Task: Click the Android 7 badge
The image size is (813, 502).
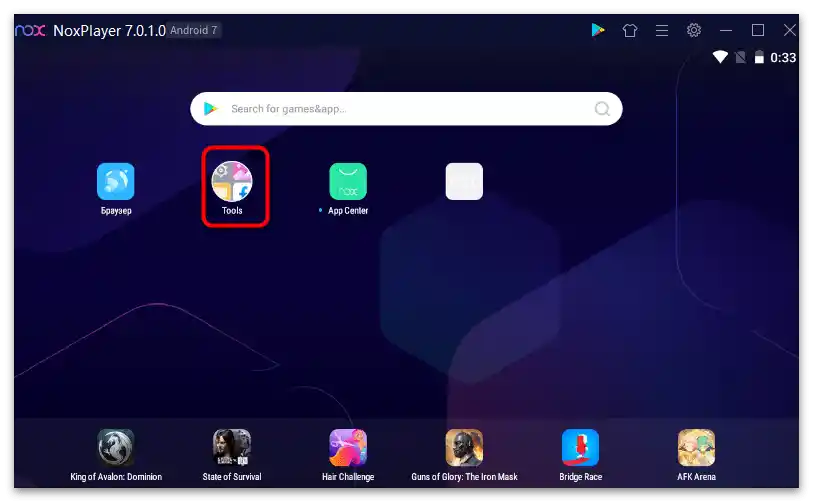Action: click(193, 30)
